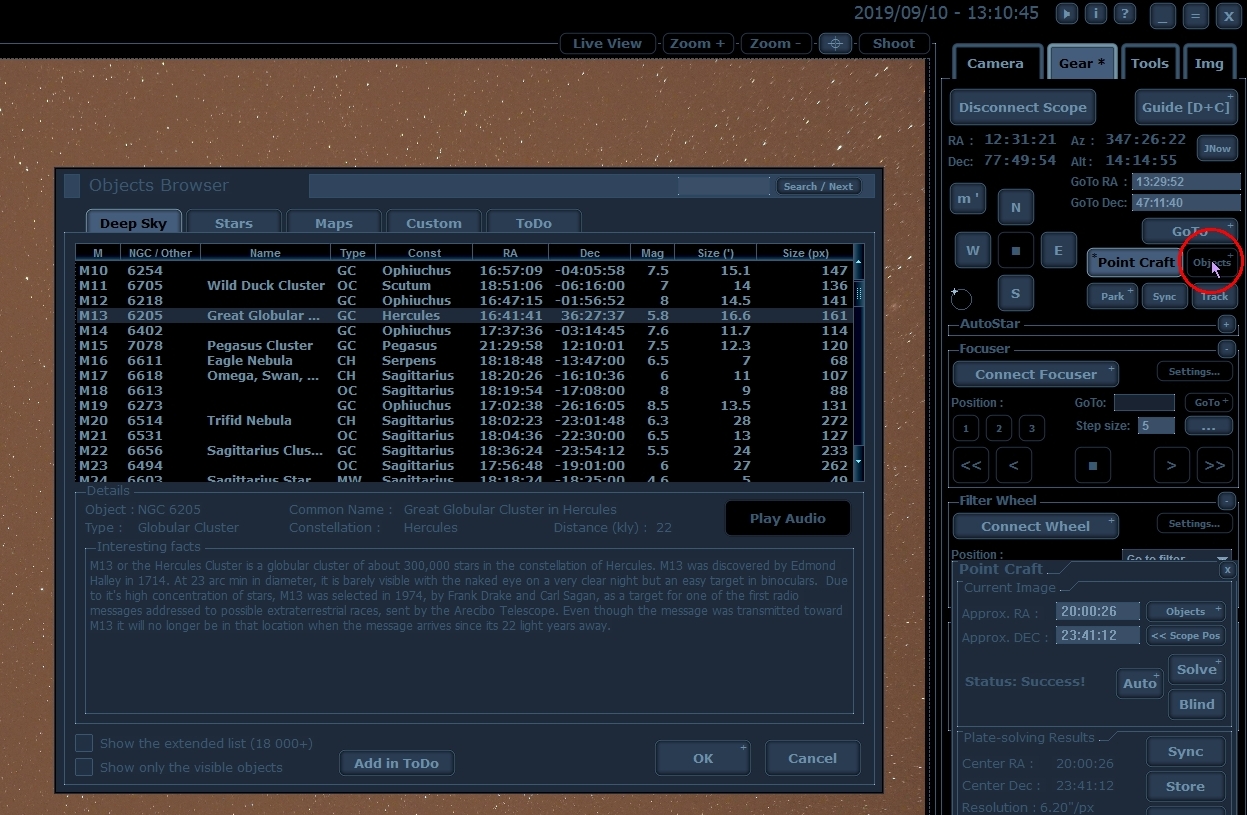Open help with the question mark icon

[1125, 14]
